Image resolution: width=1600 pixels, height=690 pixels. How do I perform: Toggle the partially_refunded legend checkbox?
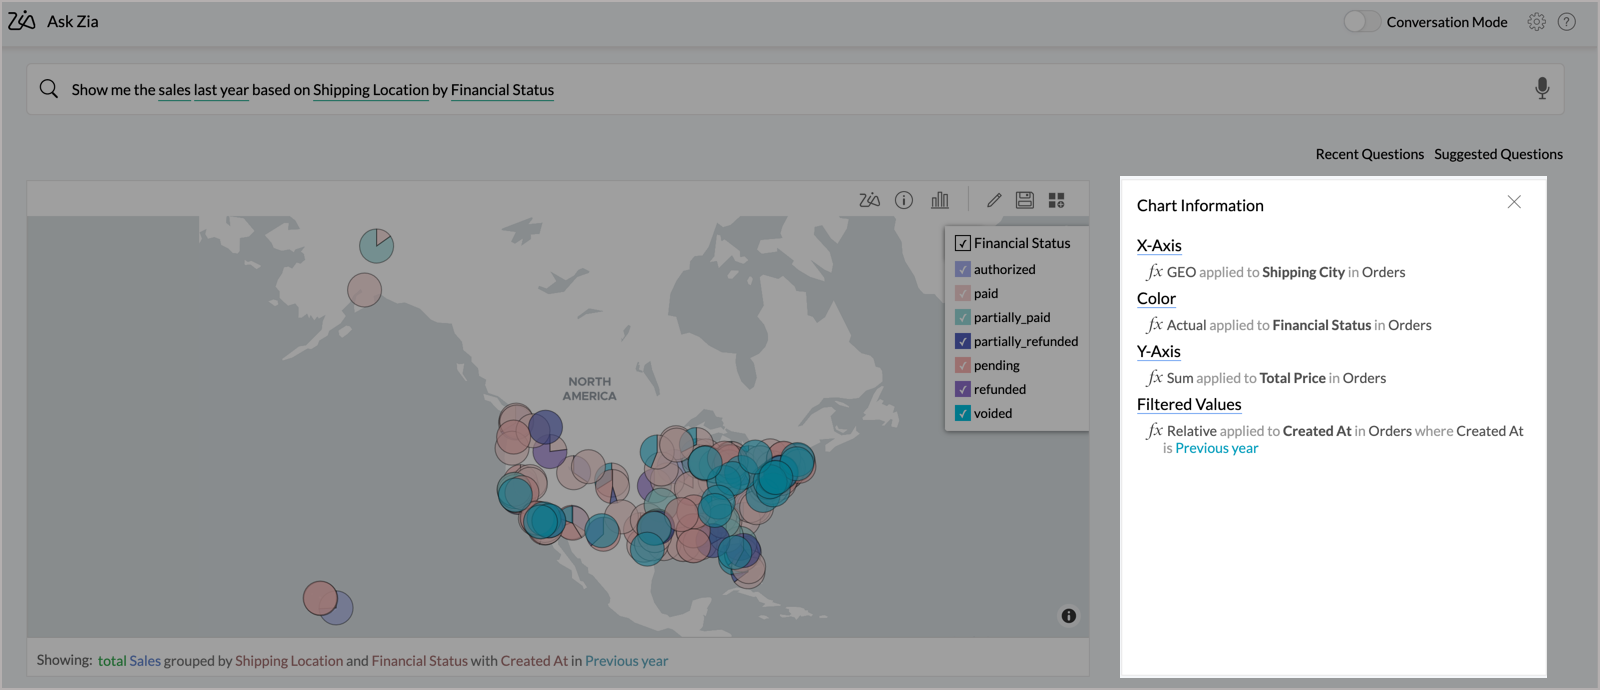point(963,341)
